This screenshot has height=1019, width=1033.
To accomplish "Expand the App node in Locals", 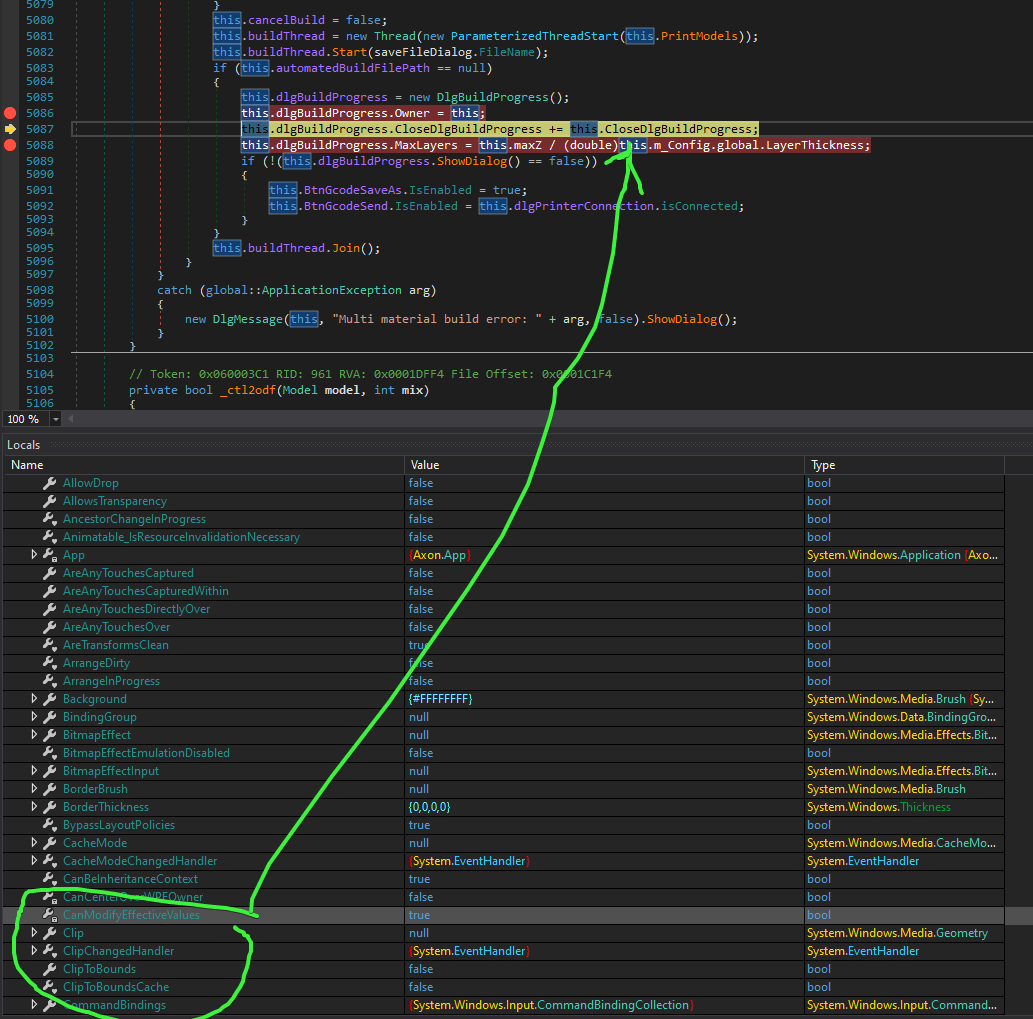I will [34, 555].
